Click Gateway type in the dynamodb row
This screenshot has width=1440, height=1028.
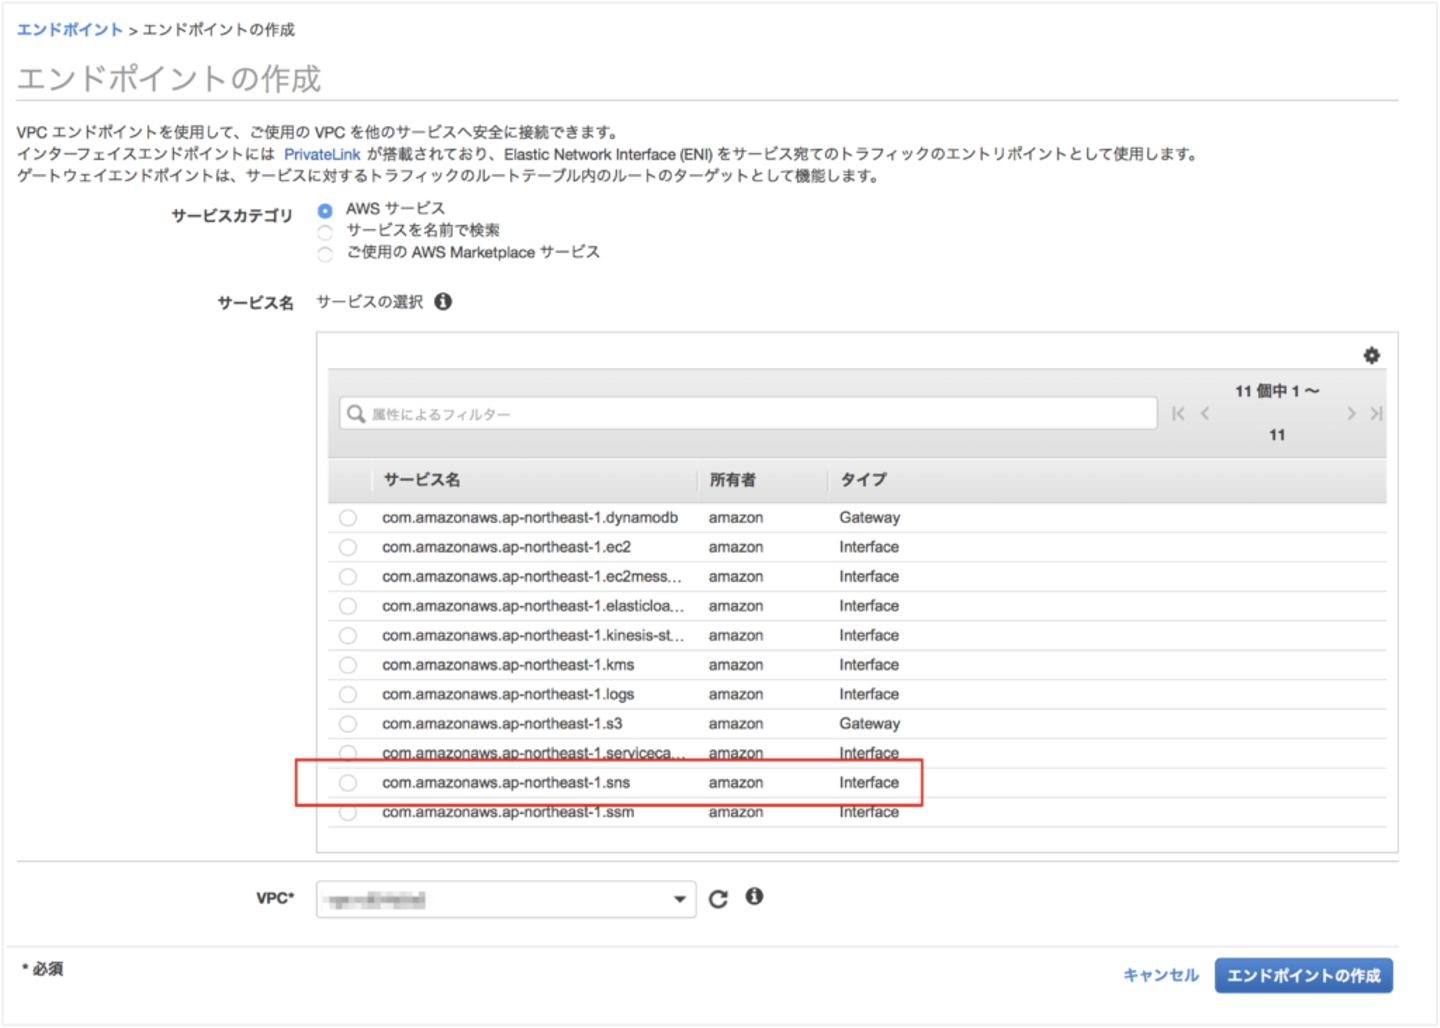pos(870,518)
